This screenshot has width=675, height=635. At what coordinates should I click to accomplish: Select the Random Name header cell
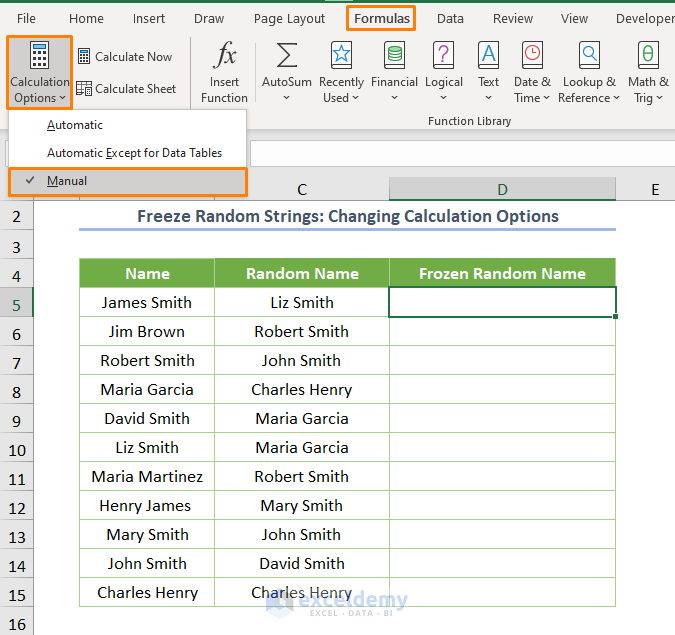(x=302, y=273)
